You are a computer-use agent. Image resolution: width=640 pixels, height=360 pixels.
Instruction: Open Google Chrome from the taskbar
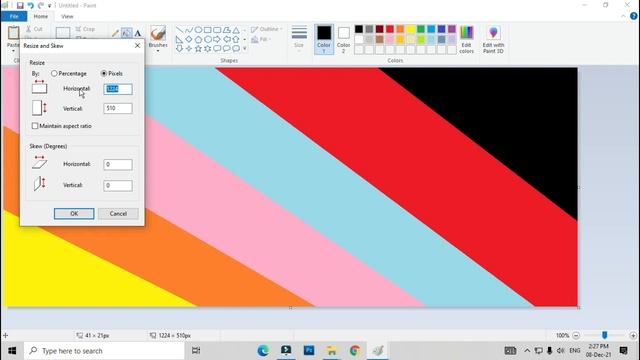[355, 351]
